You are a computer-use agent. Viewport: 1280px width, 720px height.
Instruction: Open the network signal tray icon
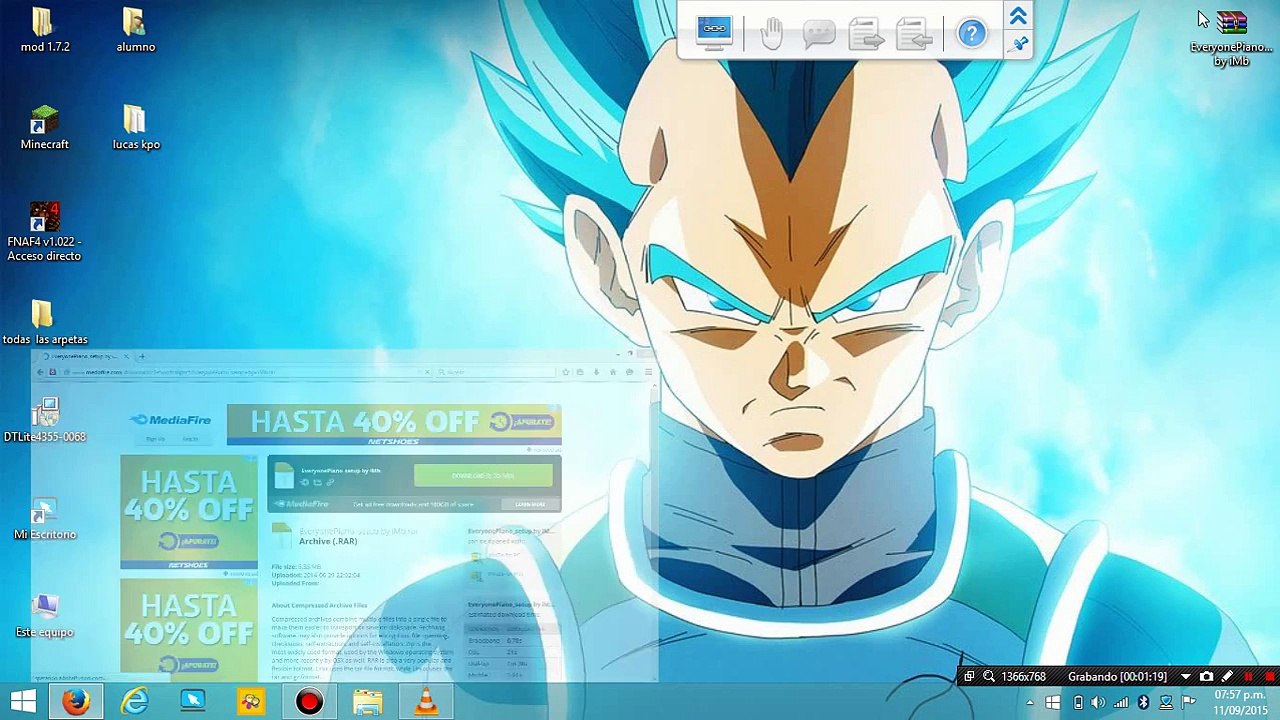1121,703
